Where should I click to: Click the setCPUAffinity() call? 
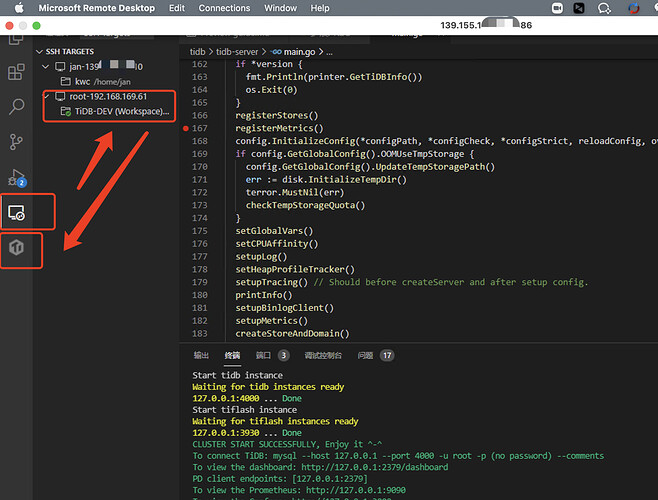point(277,243)
